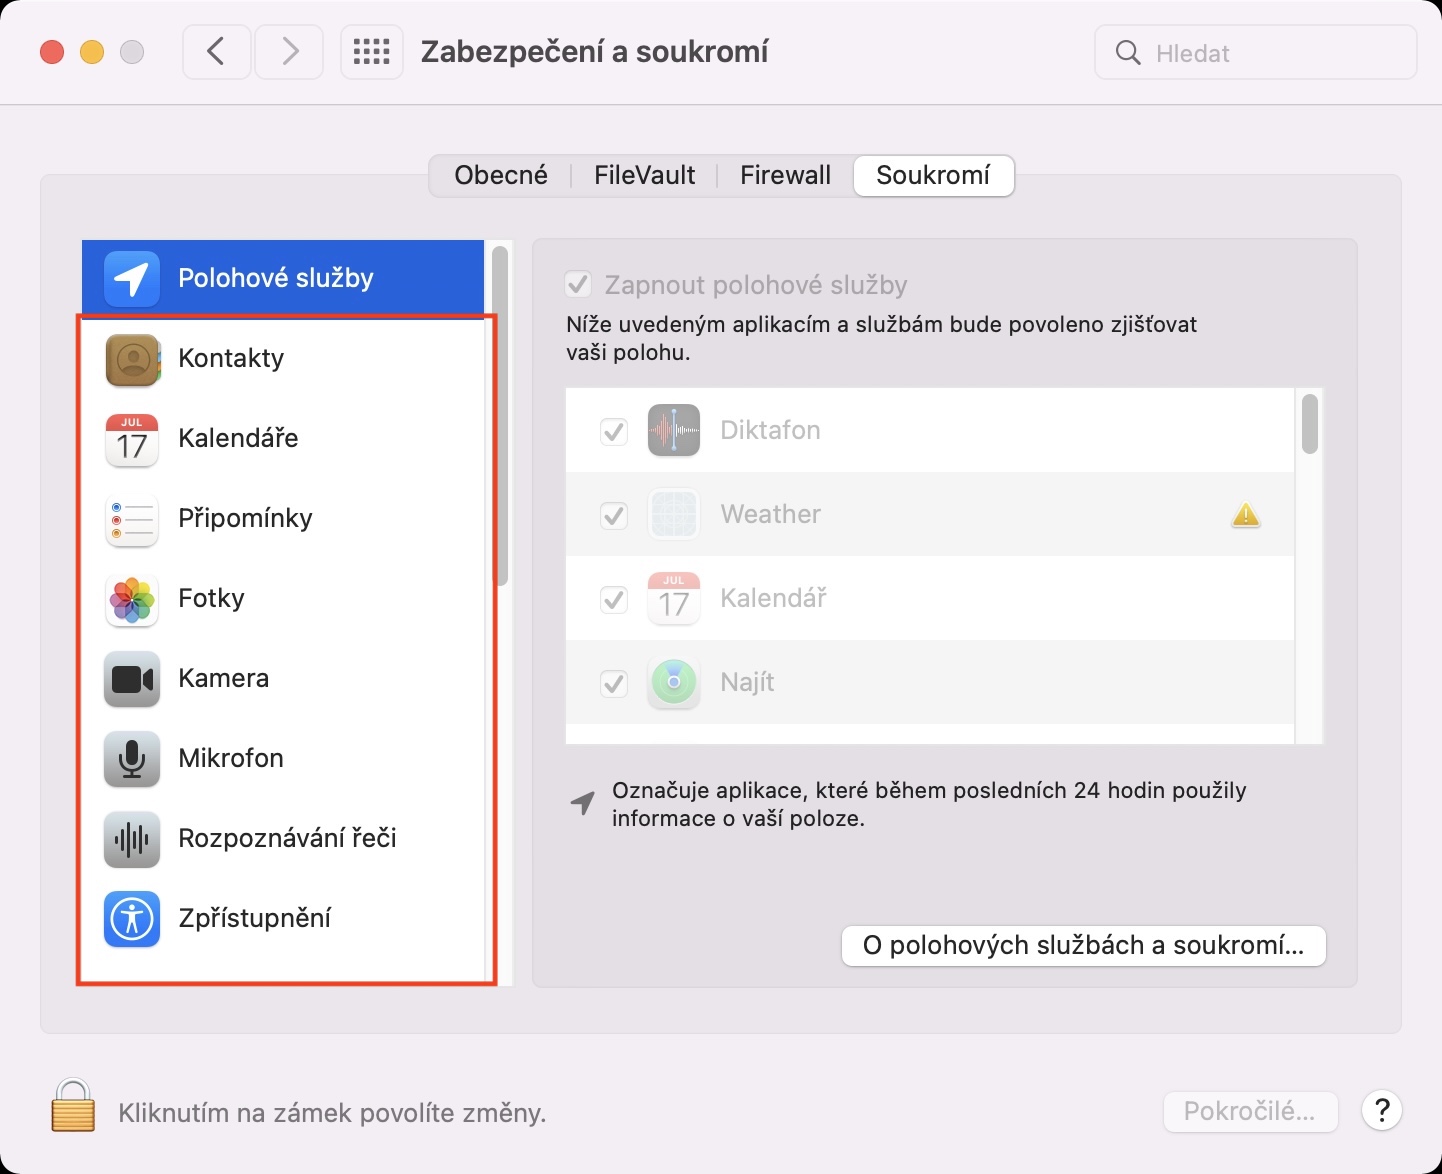The height and width of the screenshot is (1174, 1442).
Task: Open Mikrofon permissions list
Action: coord(230,758)
